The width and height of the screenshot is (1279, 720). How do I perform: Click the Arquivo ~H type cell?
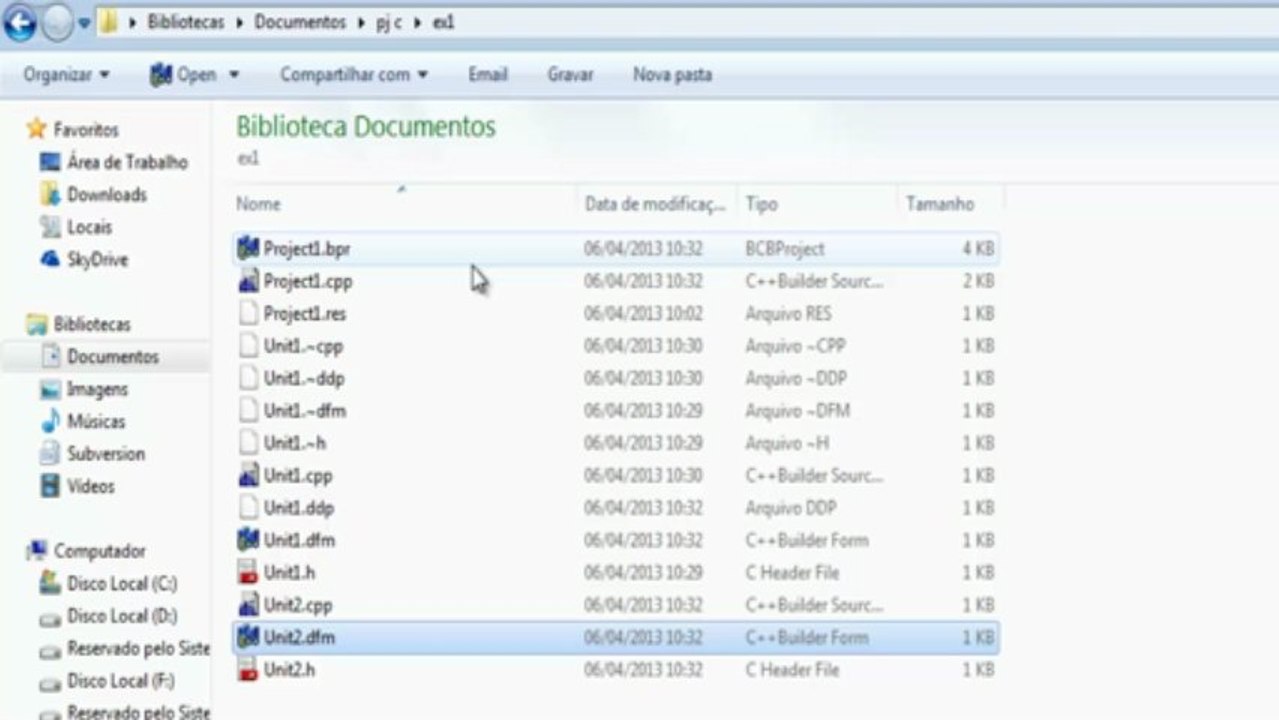(x=787, y=443)
